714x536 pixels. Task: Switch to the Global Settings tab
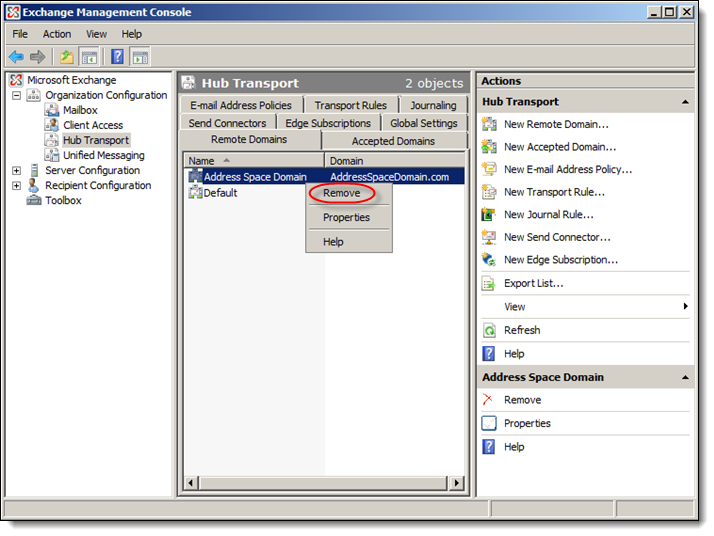coord(424,123)
